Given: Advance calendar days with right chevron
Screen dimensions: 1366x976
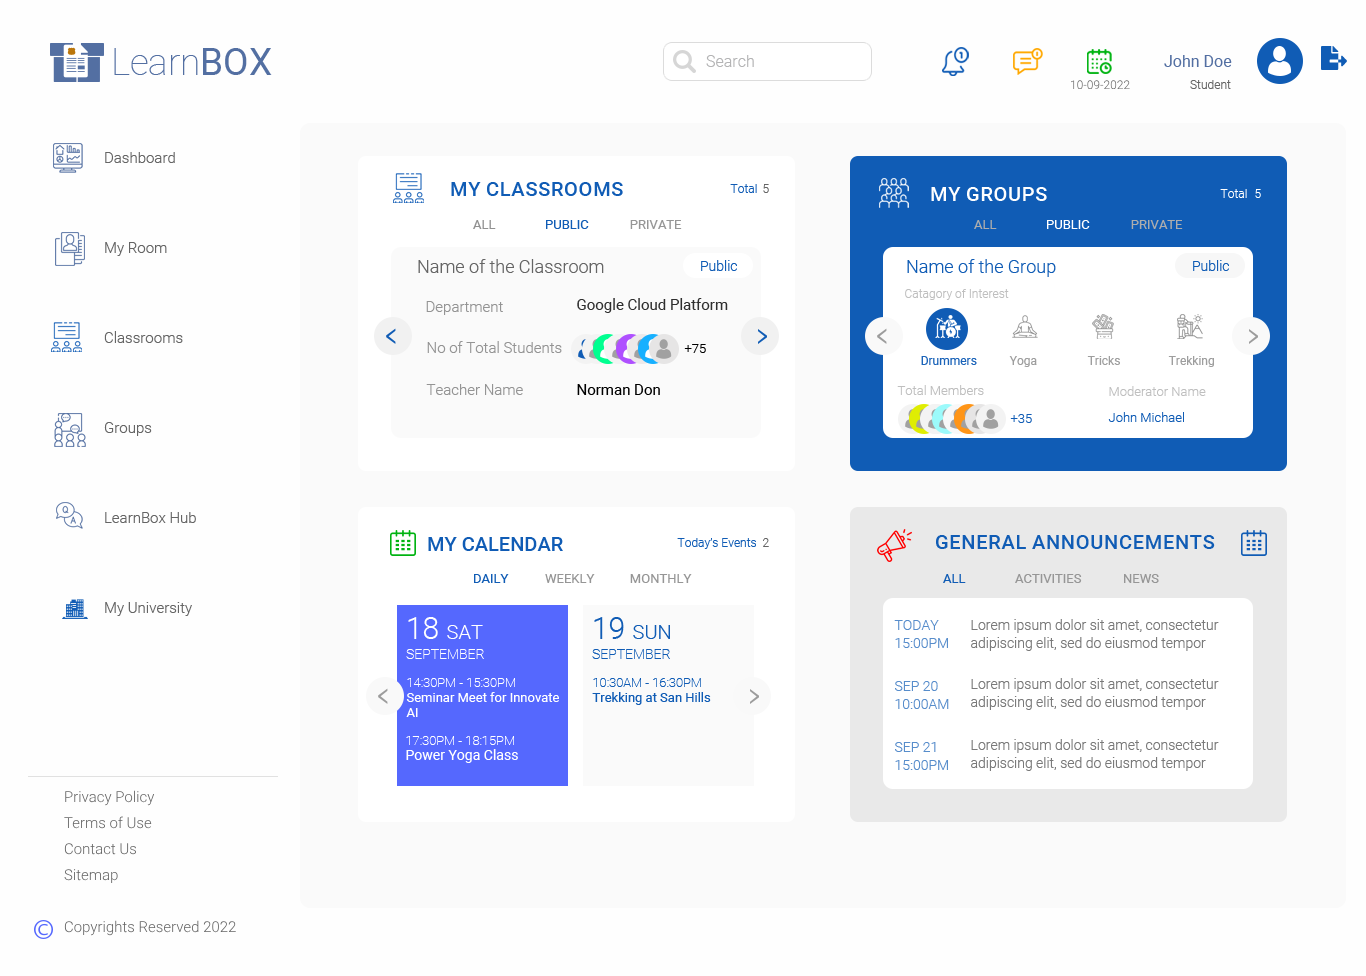Looking at the screenshot, I should coord(754,696).
